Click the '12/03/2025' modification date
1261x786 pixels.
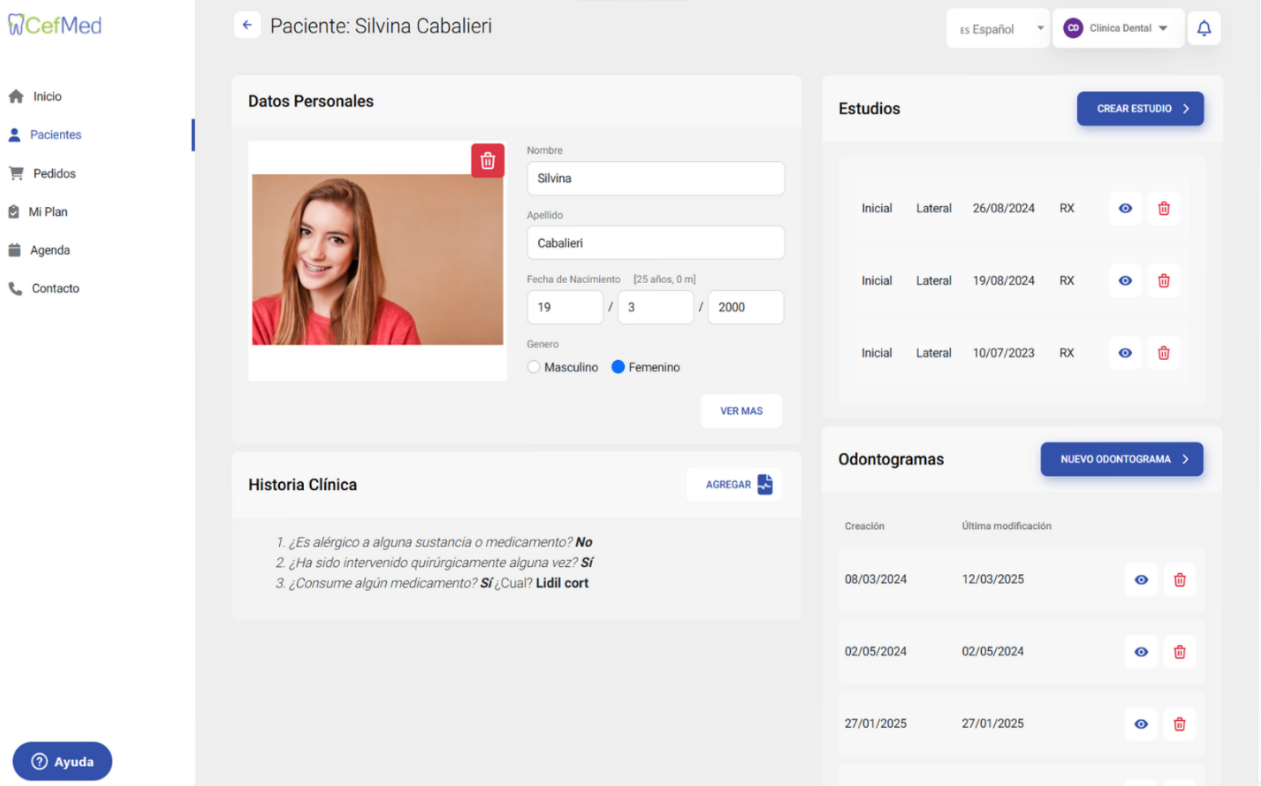(993, 579)
